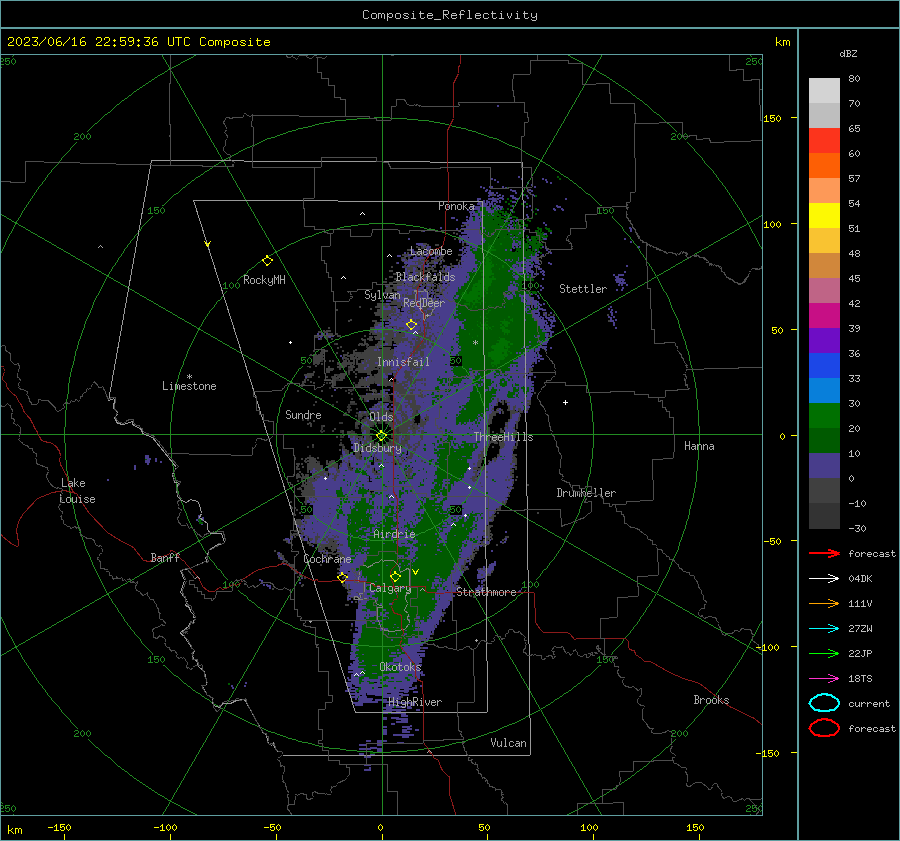The width and height of the screenshot is (900, 841).
Task: Click the Sylvan label
Action: [x=382, y=295]
